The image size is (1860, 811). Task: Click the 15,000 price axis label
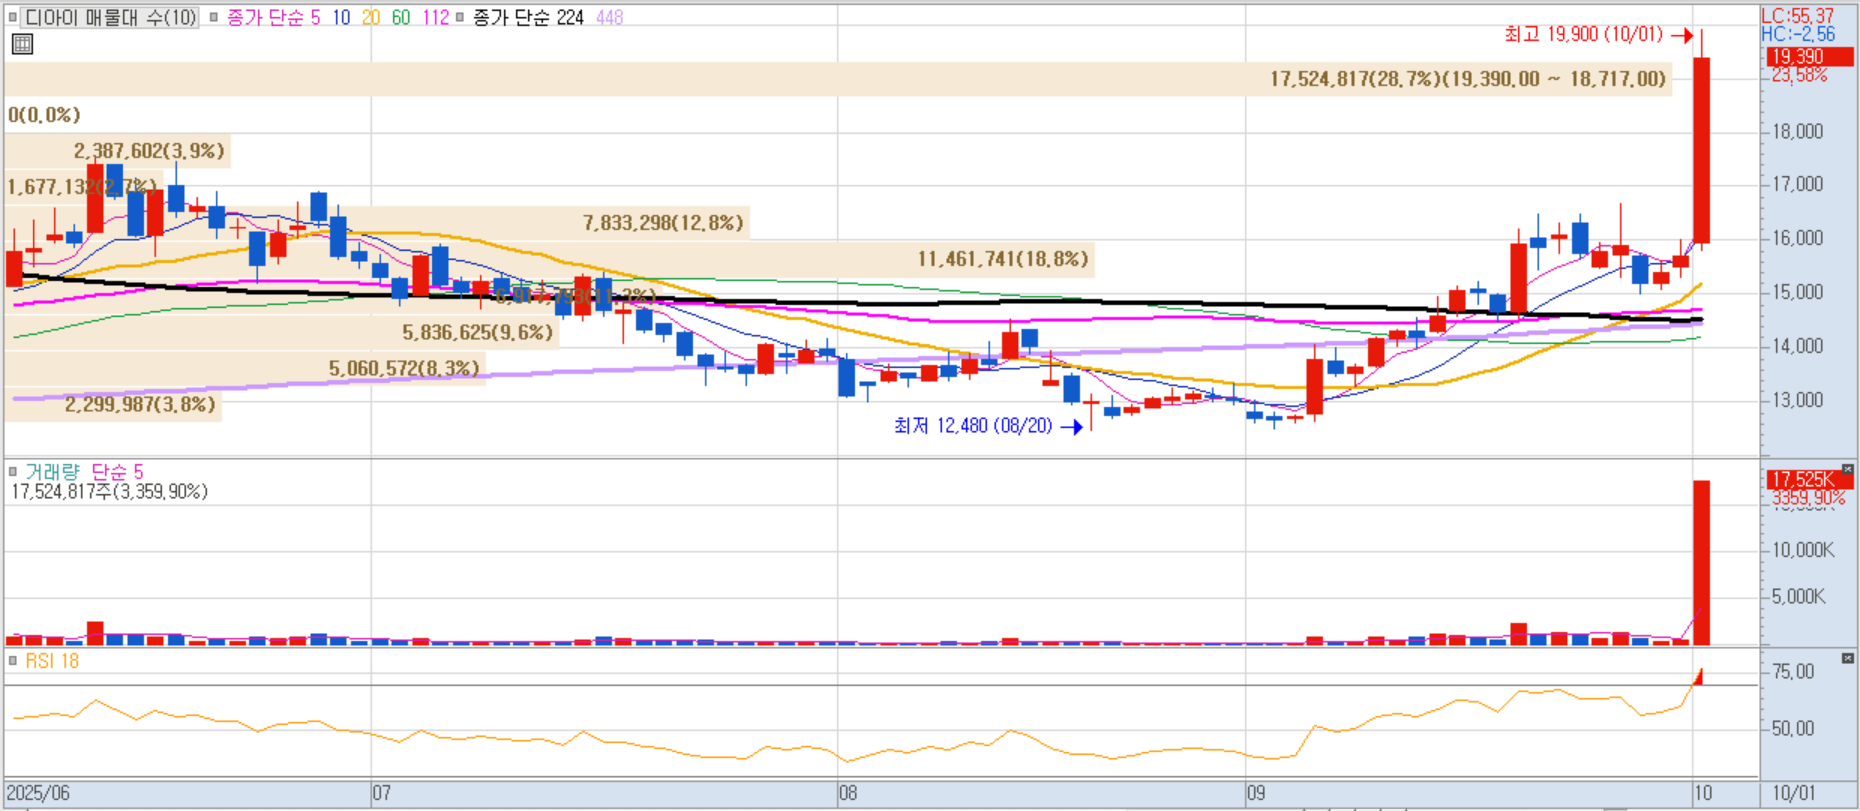[x=1797, y=292]
